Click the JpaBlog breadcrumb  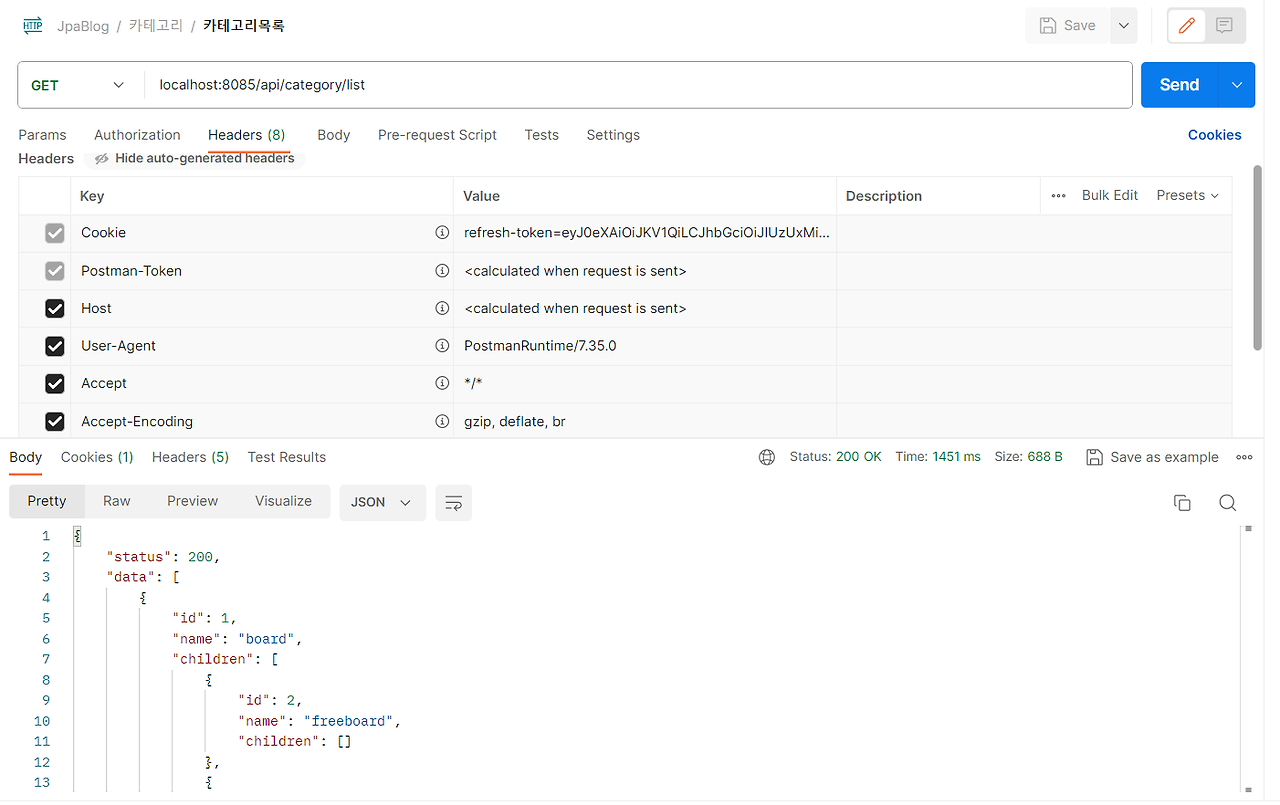83,26
